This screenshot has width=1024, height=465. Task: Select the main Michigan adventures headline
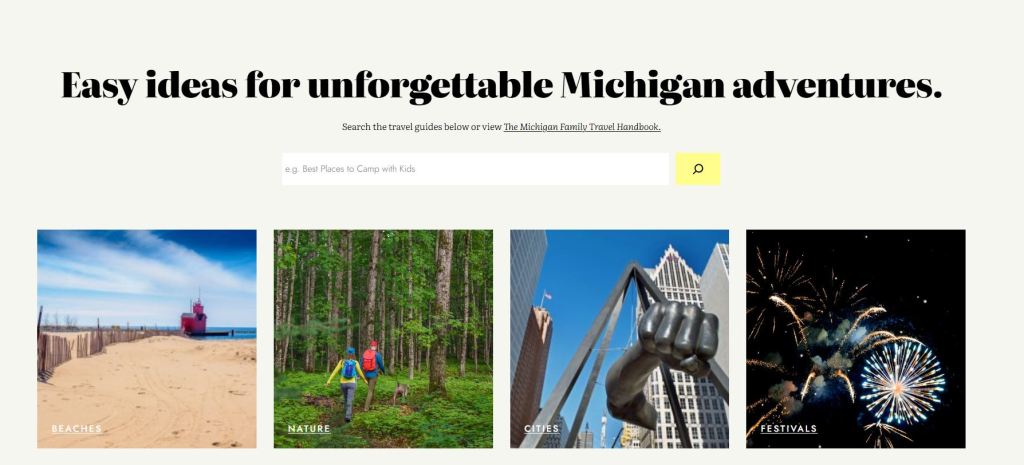(x=501, y=86)
